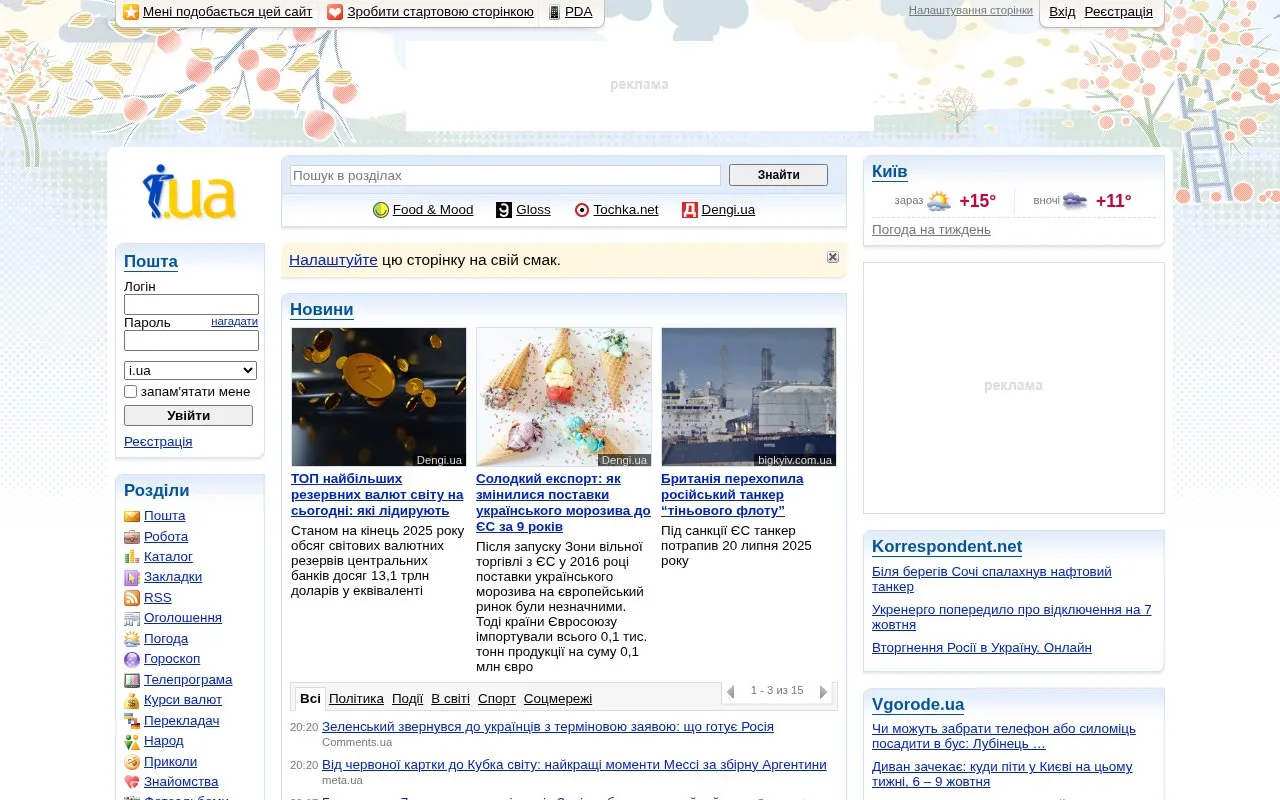Open the 'Новини' section heading

point(322,310)
